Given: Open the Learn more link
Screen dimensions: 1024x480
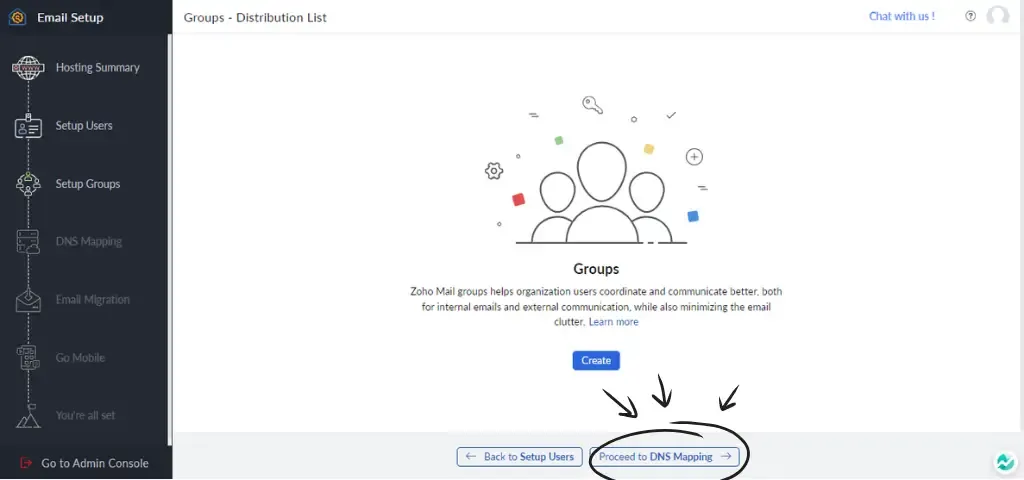Looking at the screenshot, I should 613,322.
